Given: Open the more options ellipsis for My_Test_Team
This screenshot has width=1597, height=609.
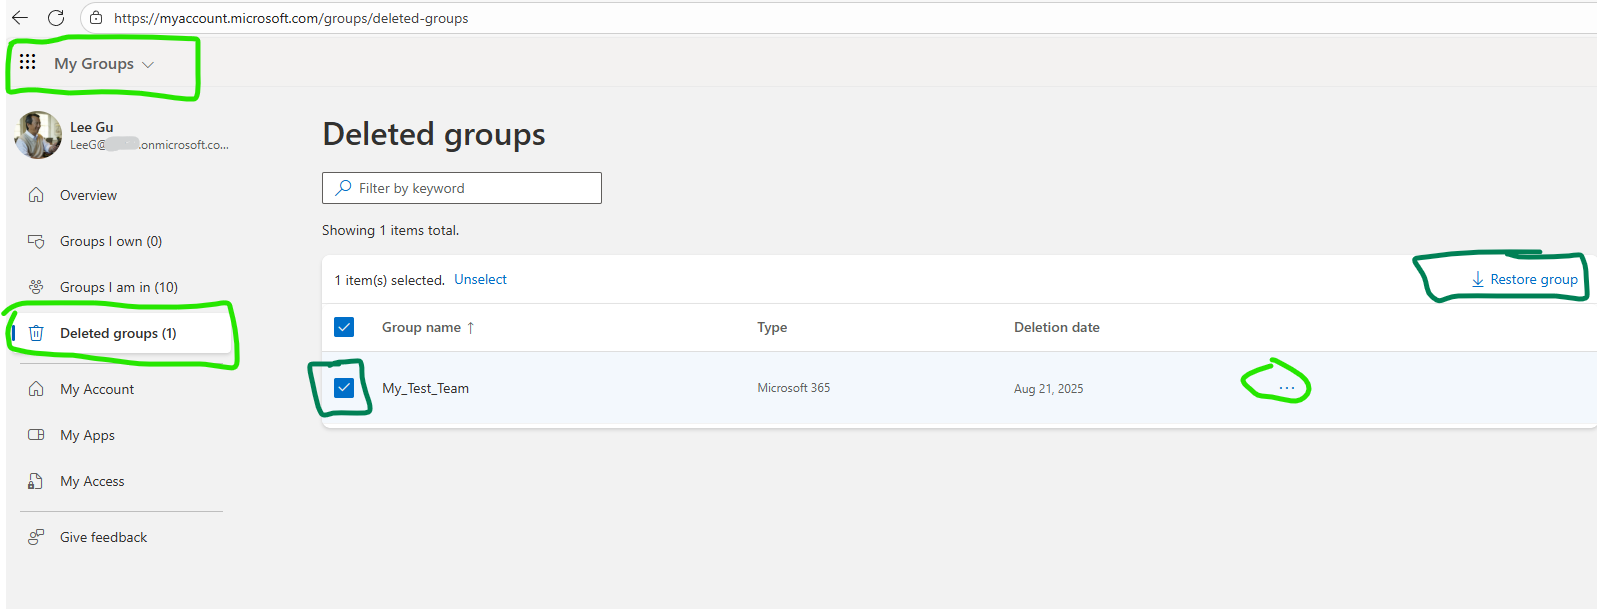Looking at the screenshot, I should tap(1287, 388).
